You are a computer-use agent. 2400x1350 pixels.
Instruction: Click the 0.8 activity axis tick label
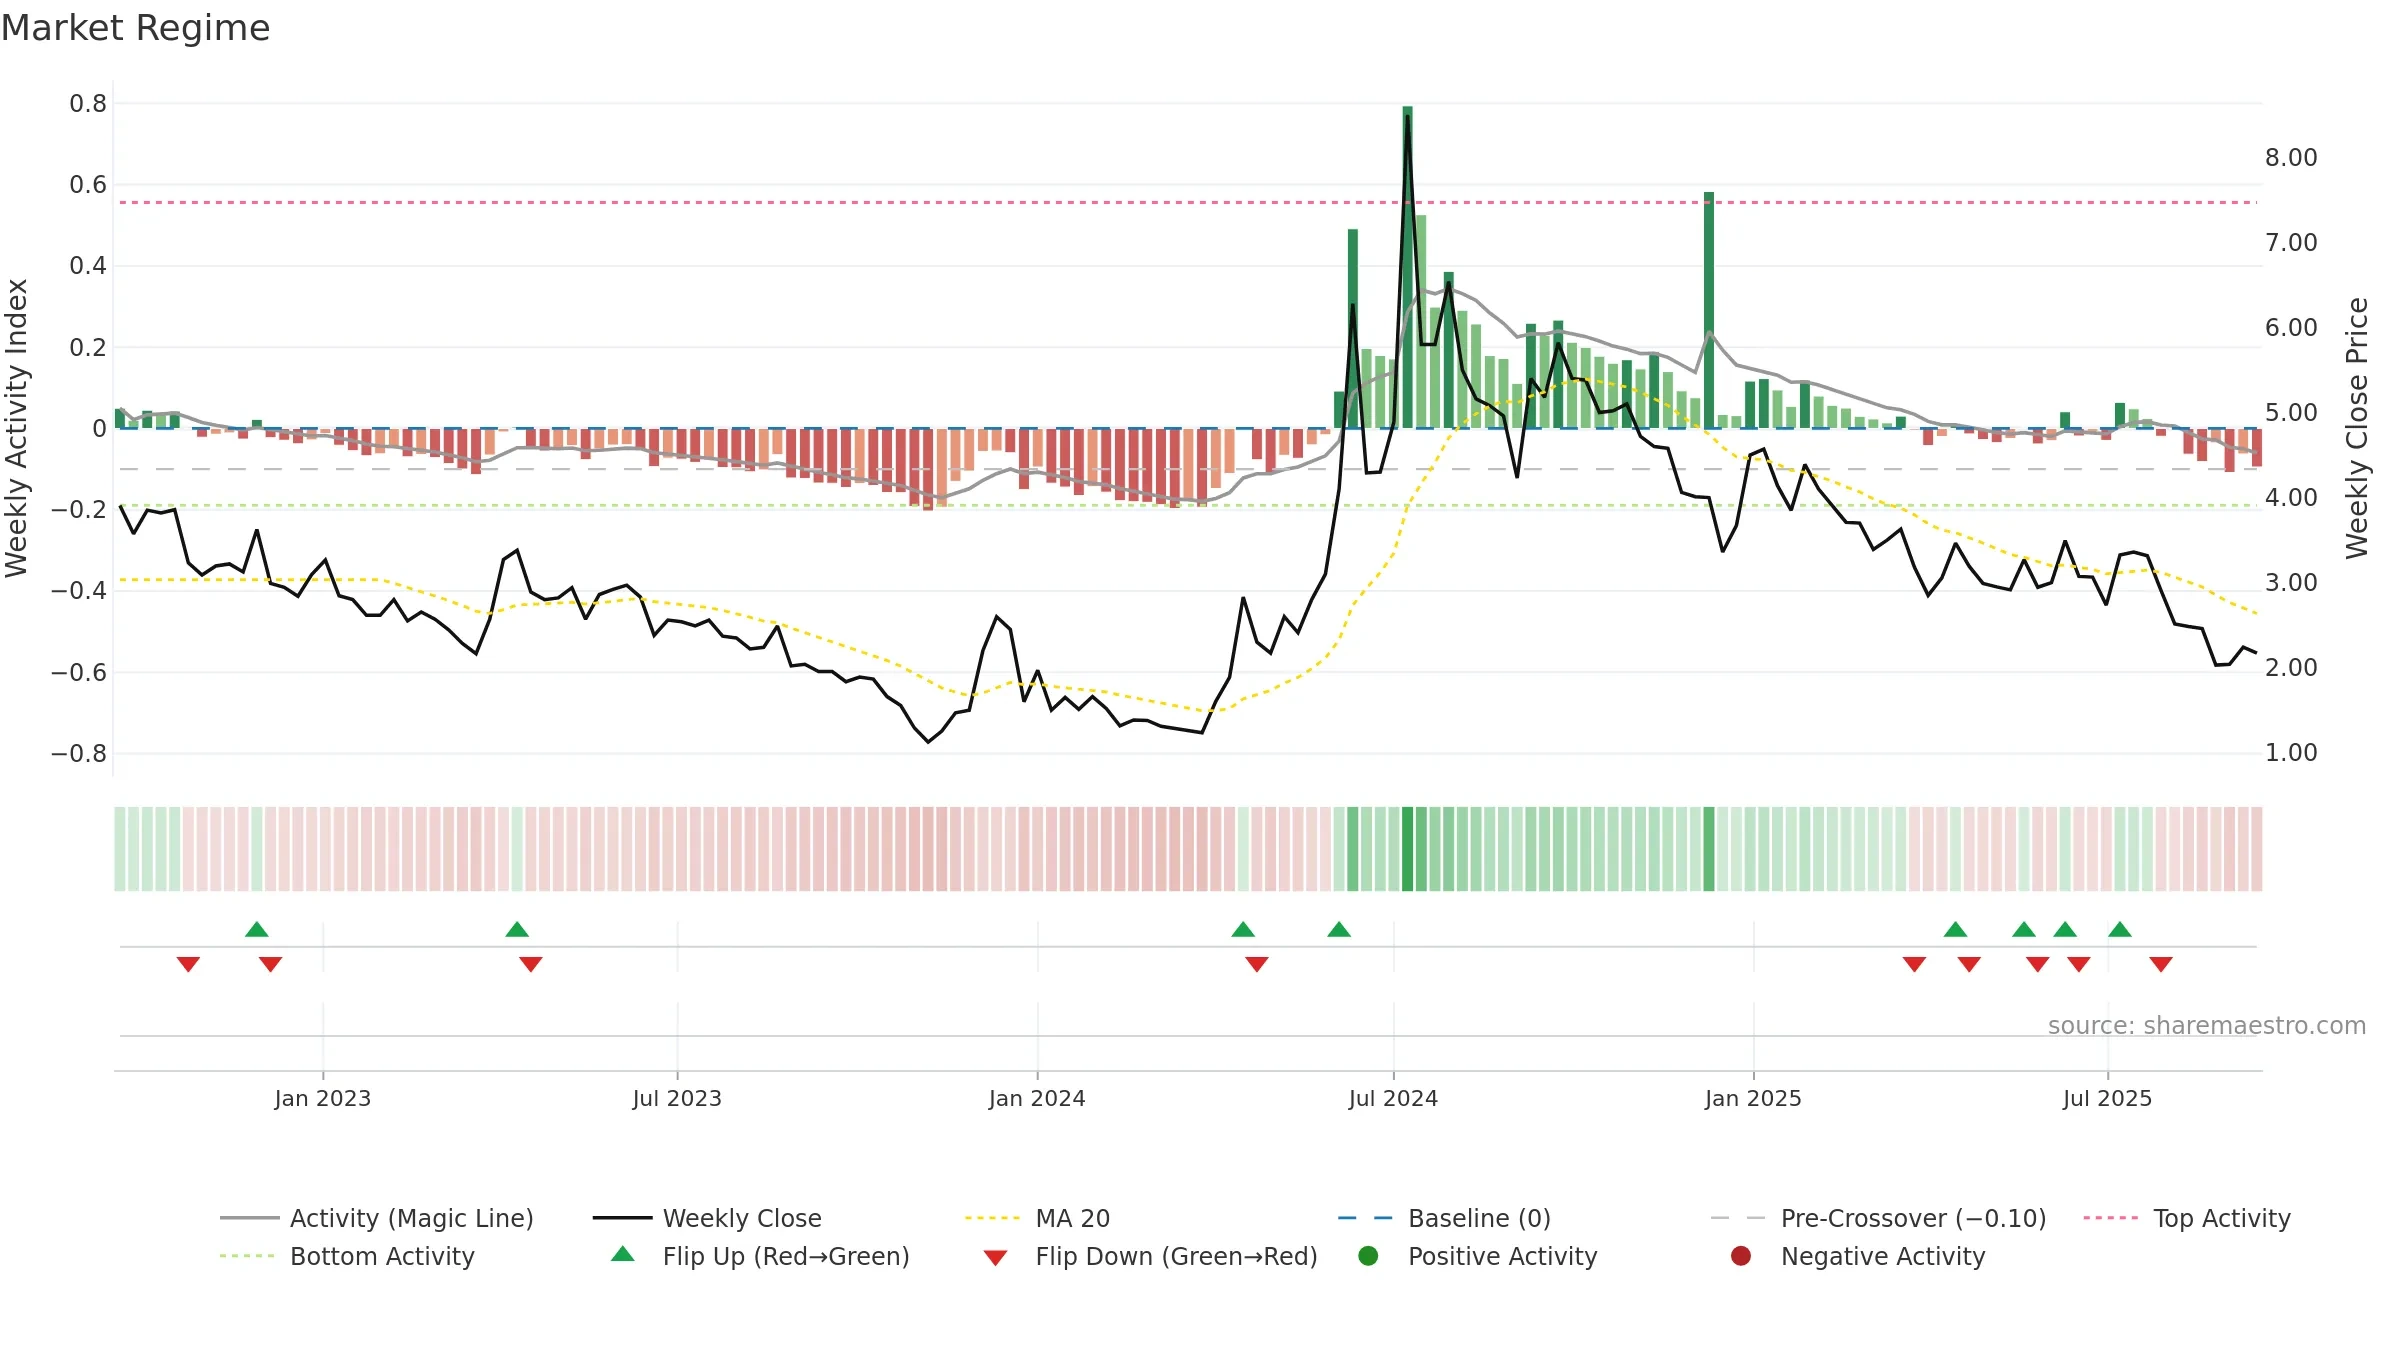pyautogui.click(x=88, y=103)
